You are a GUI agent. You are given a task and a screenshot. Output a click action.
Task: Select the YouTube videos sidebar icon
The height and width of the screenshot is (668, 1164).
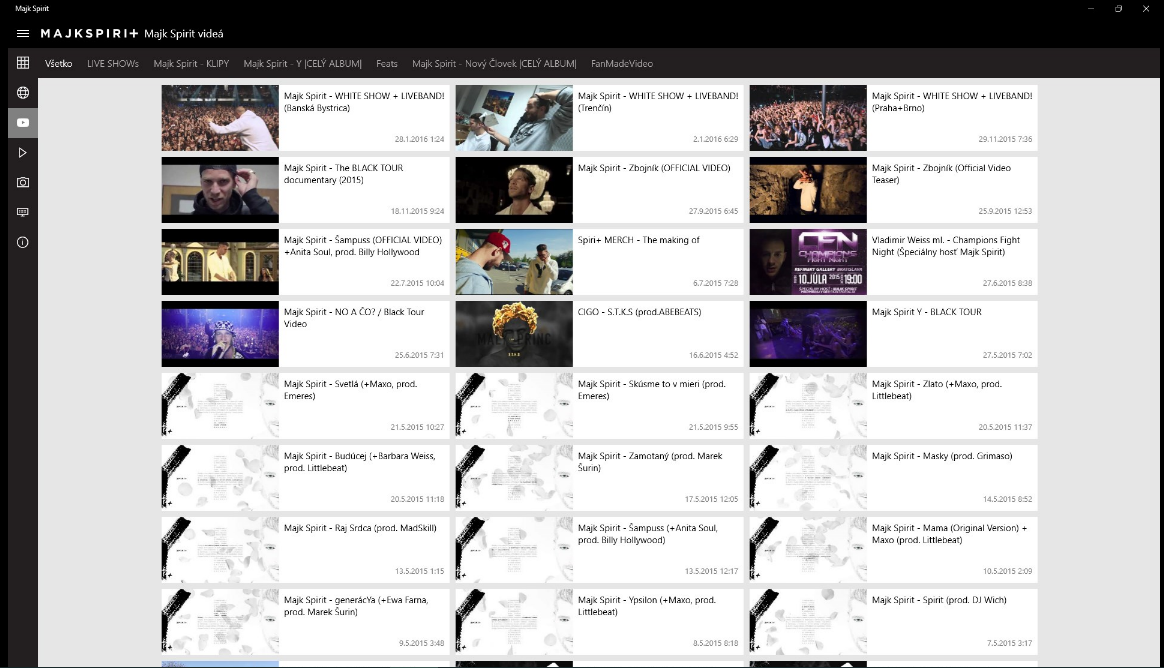[23, 122]
